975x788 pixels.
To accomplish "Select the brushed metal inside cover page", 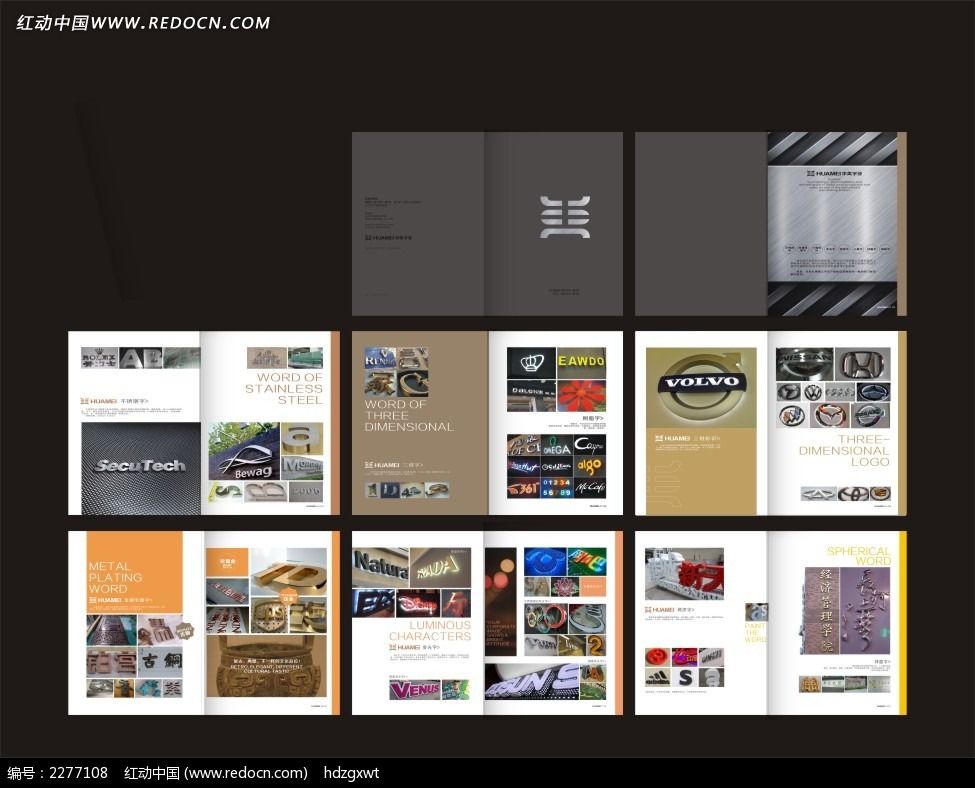I will [x=833, y=223].
